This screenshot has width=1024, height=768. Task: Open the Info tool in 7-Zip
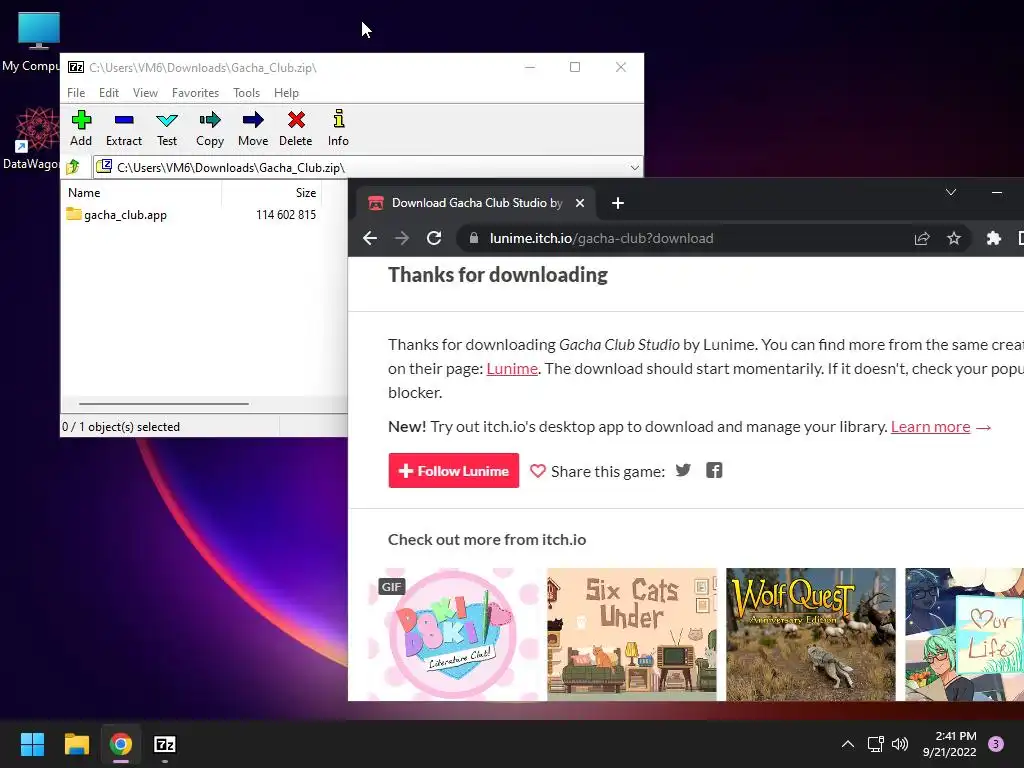pyautogui.click(x=338, y=129)
